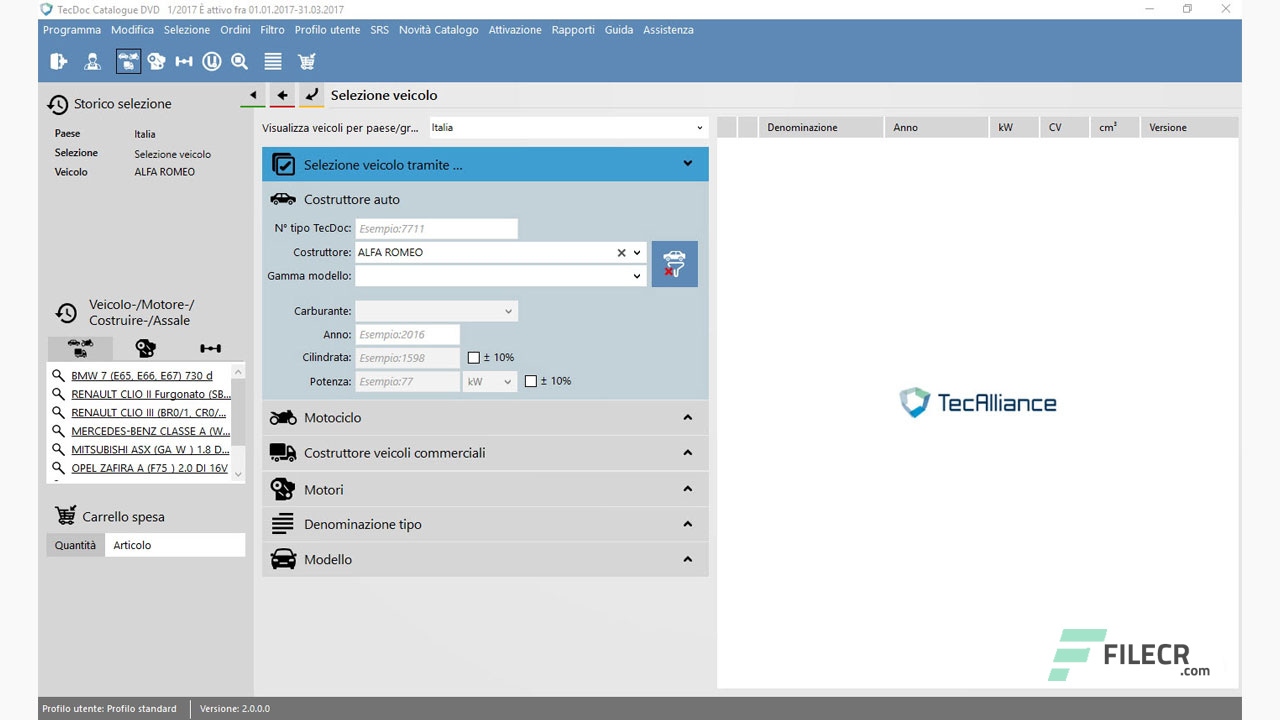Open the shopping cart toolbar icon
1280x720 pixels.
307,62
